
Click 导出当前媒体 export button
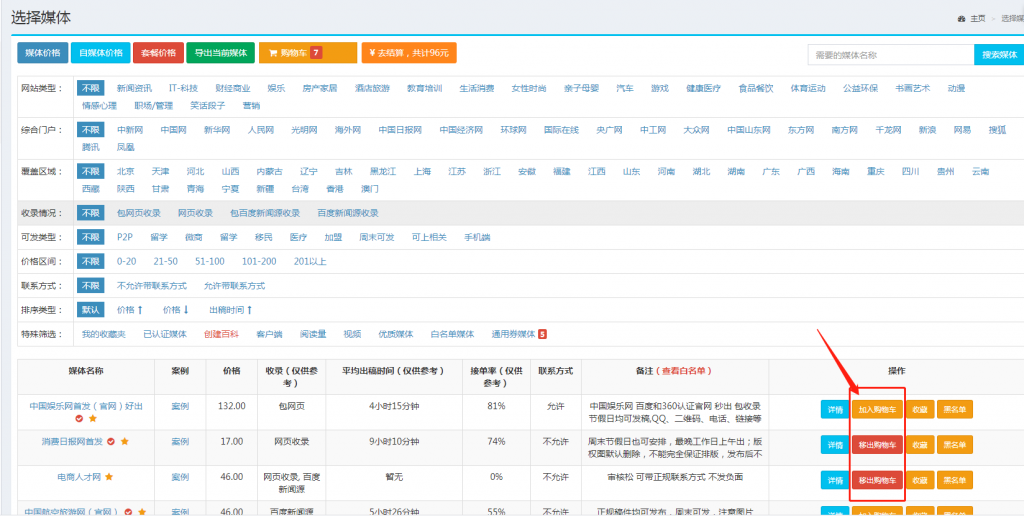pyautogui.click(x=220, y=53)
